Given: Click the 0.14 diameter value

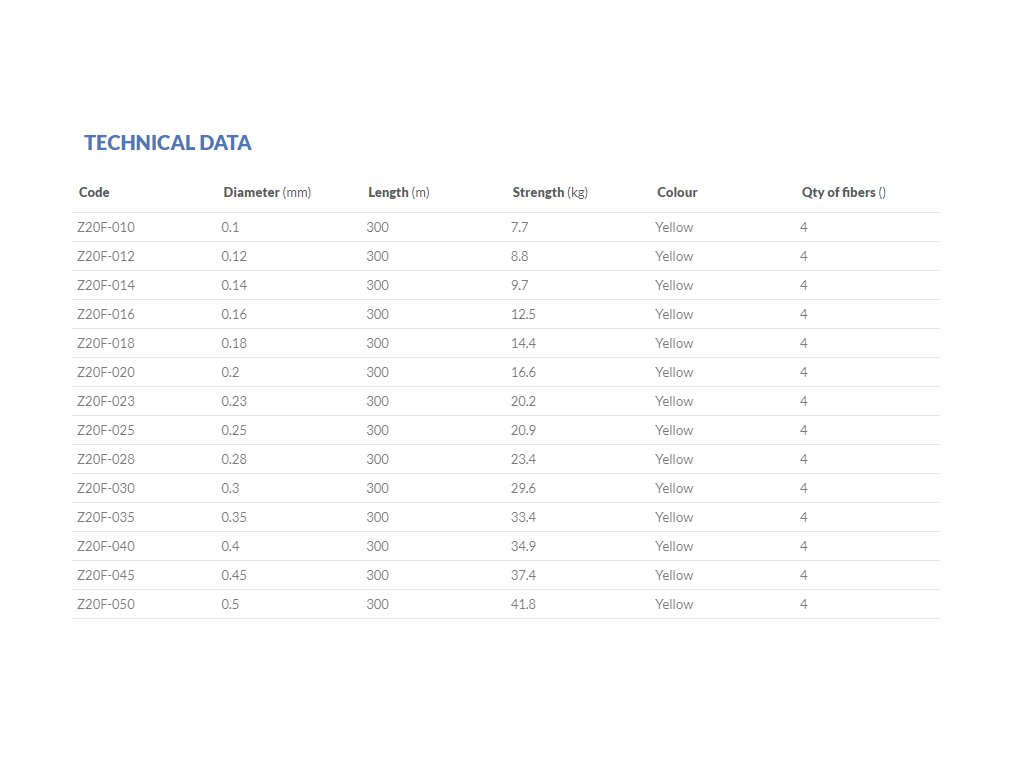Looking at the screenshot, I should 234,285.
